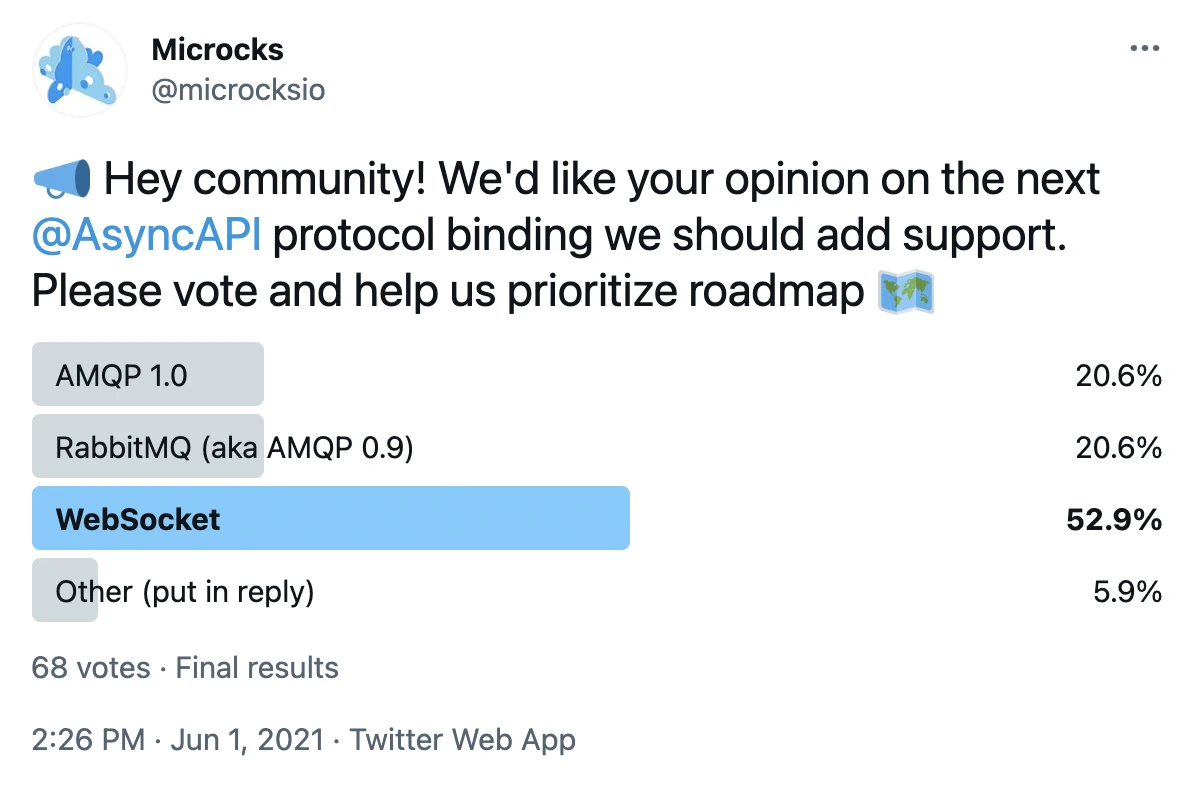Click the 5.9% result for Other
The height and width of the screenshot is (788, 1196).
(x=1127, y=591)
